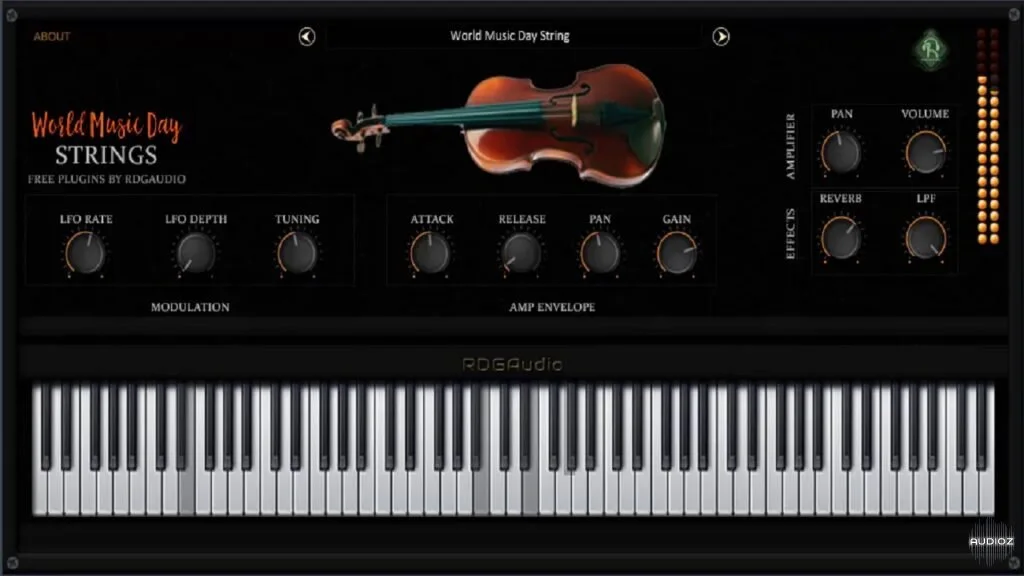Click the LFO DEPTH knob

pyautogui.click(x=196, y=253)
